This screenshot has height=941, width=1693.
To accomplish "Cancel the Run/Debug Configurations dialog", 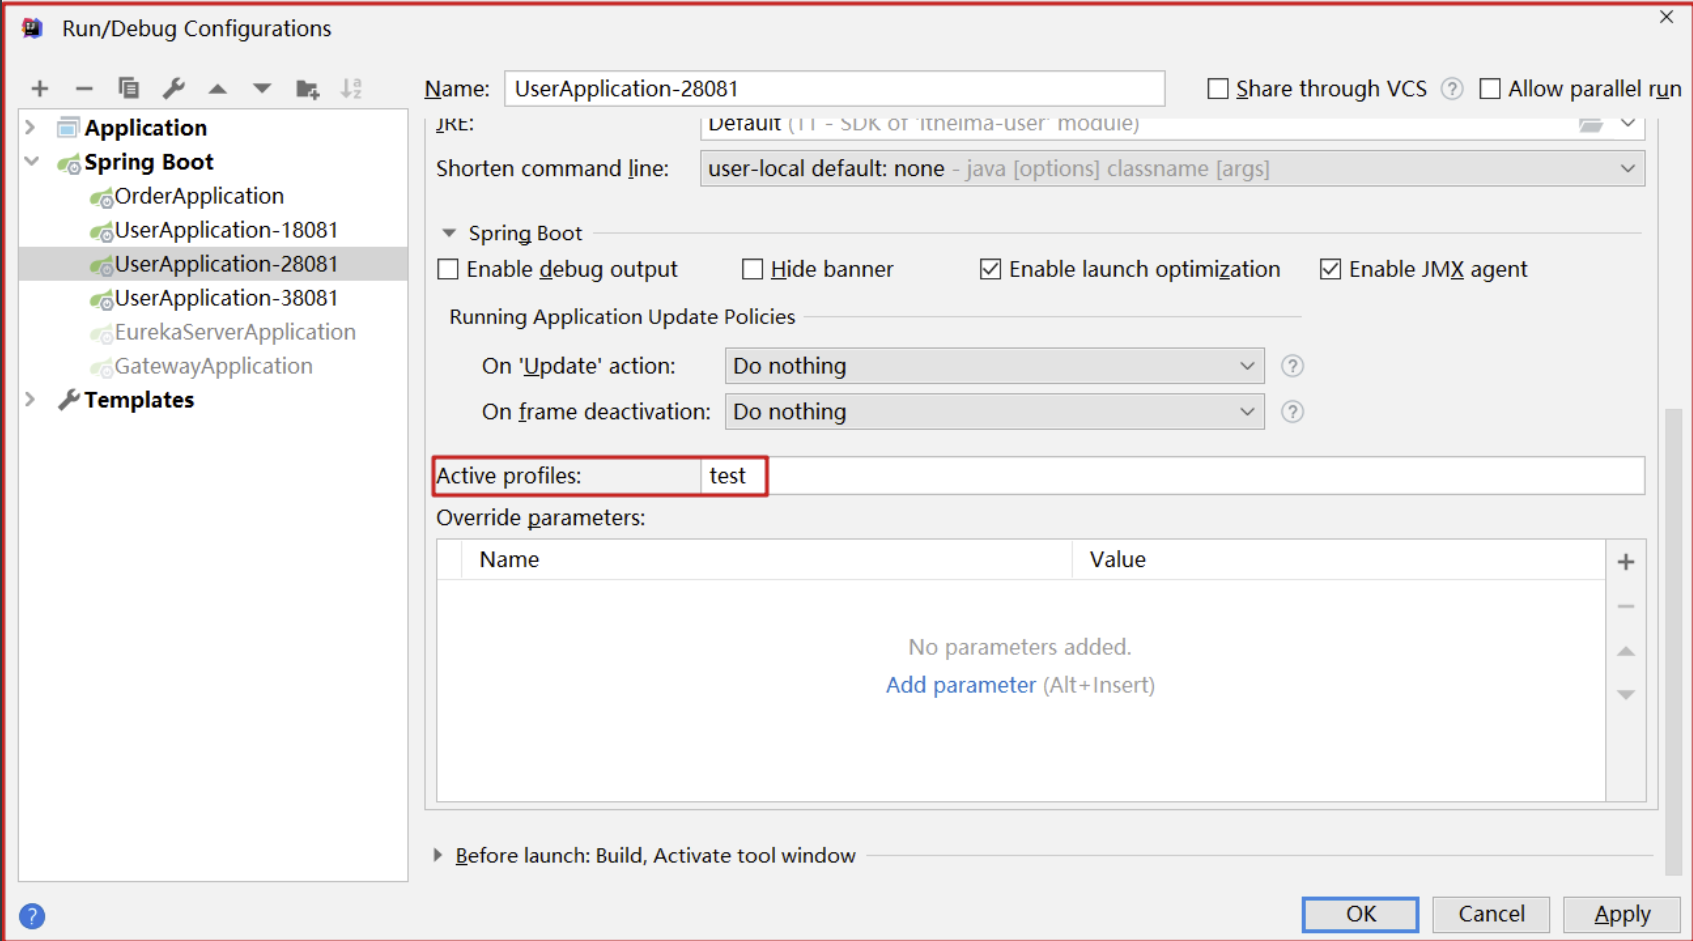I will (x=1491, y=914).
